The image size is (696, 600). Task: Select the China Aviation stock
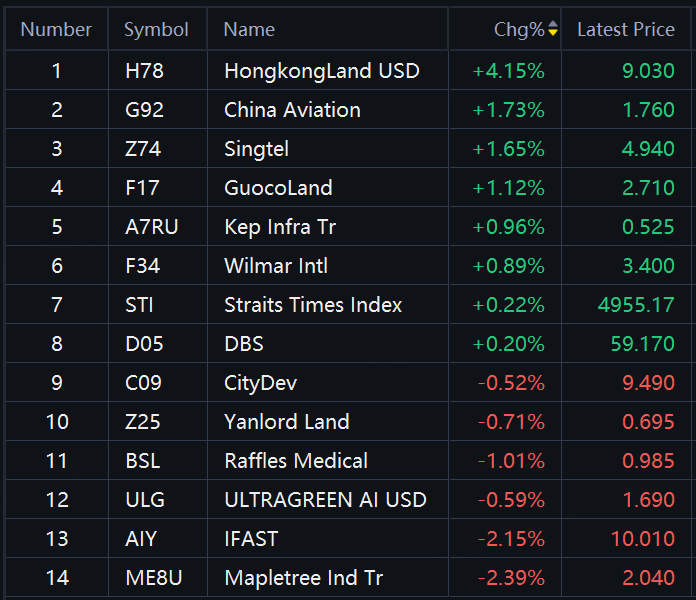point(292,110)
